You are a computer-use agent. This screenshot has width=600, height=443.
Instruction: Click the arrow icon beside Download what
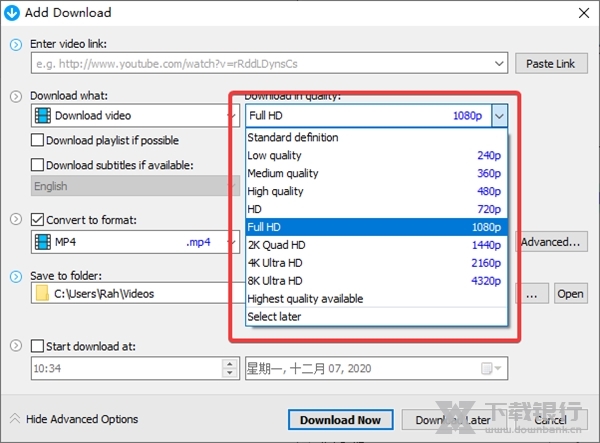[x=16, y=96]
